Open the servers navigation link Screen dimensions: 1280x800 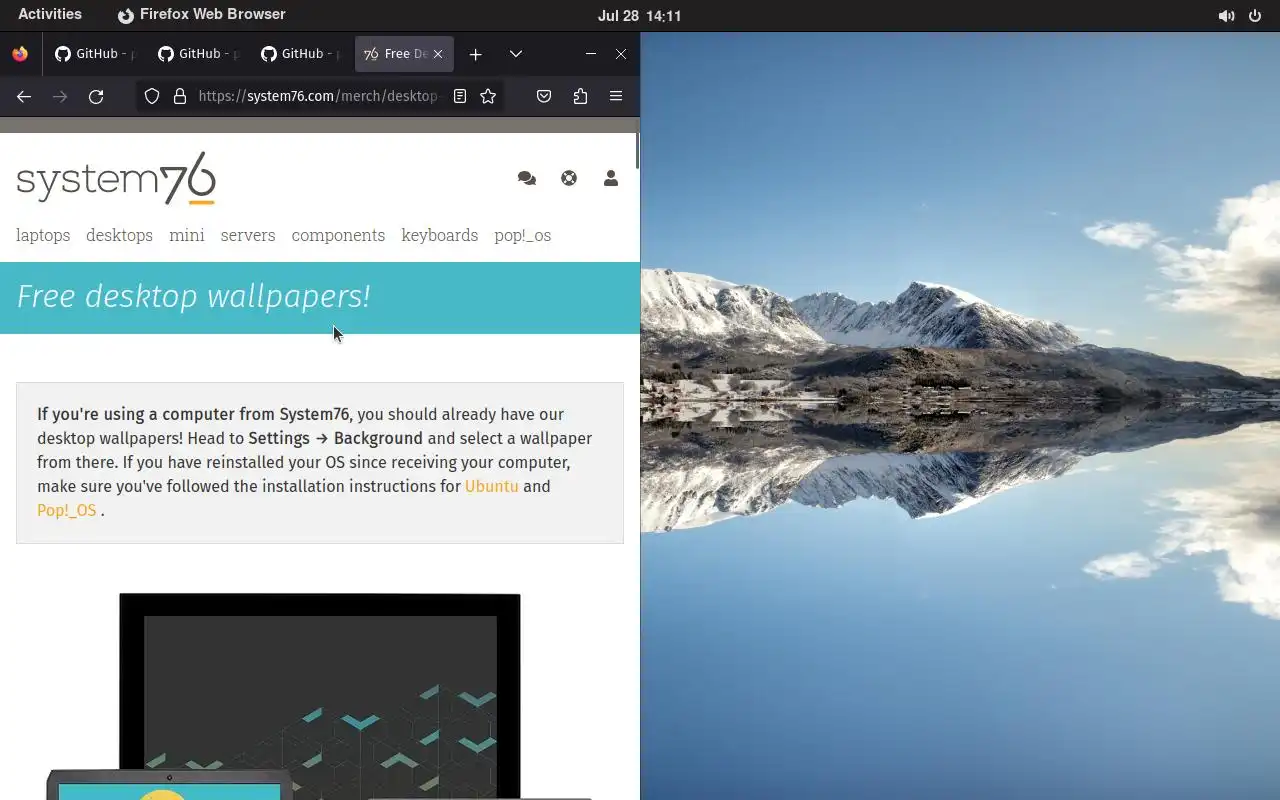click(248, 235)
